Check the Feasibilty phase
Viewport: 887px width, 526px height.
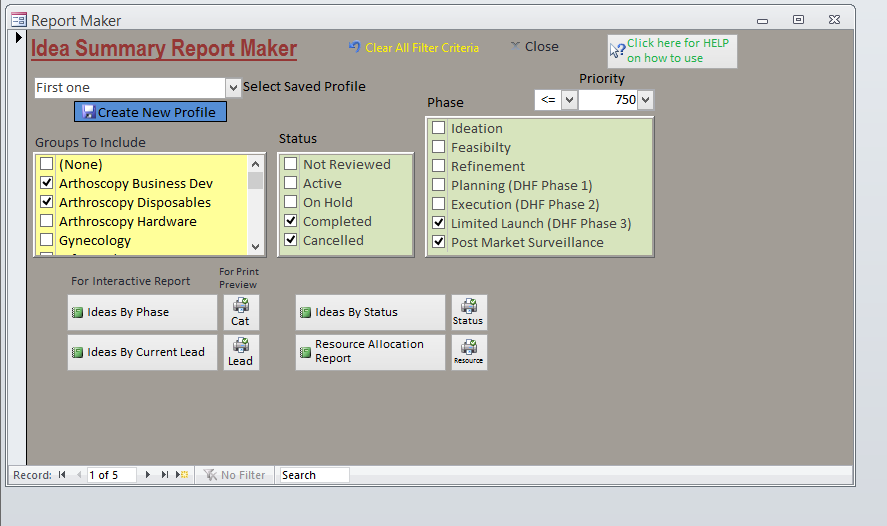coord(438,147)
